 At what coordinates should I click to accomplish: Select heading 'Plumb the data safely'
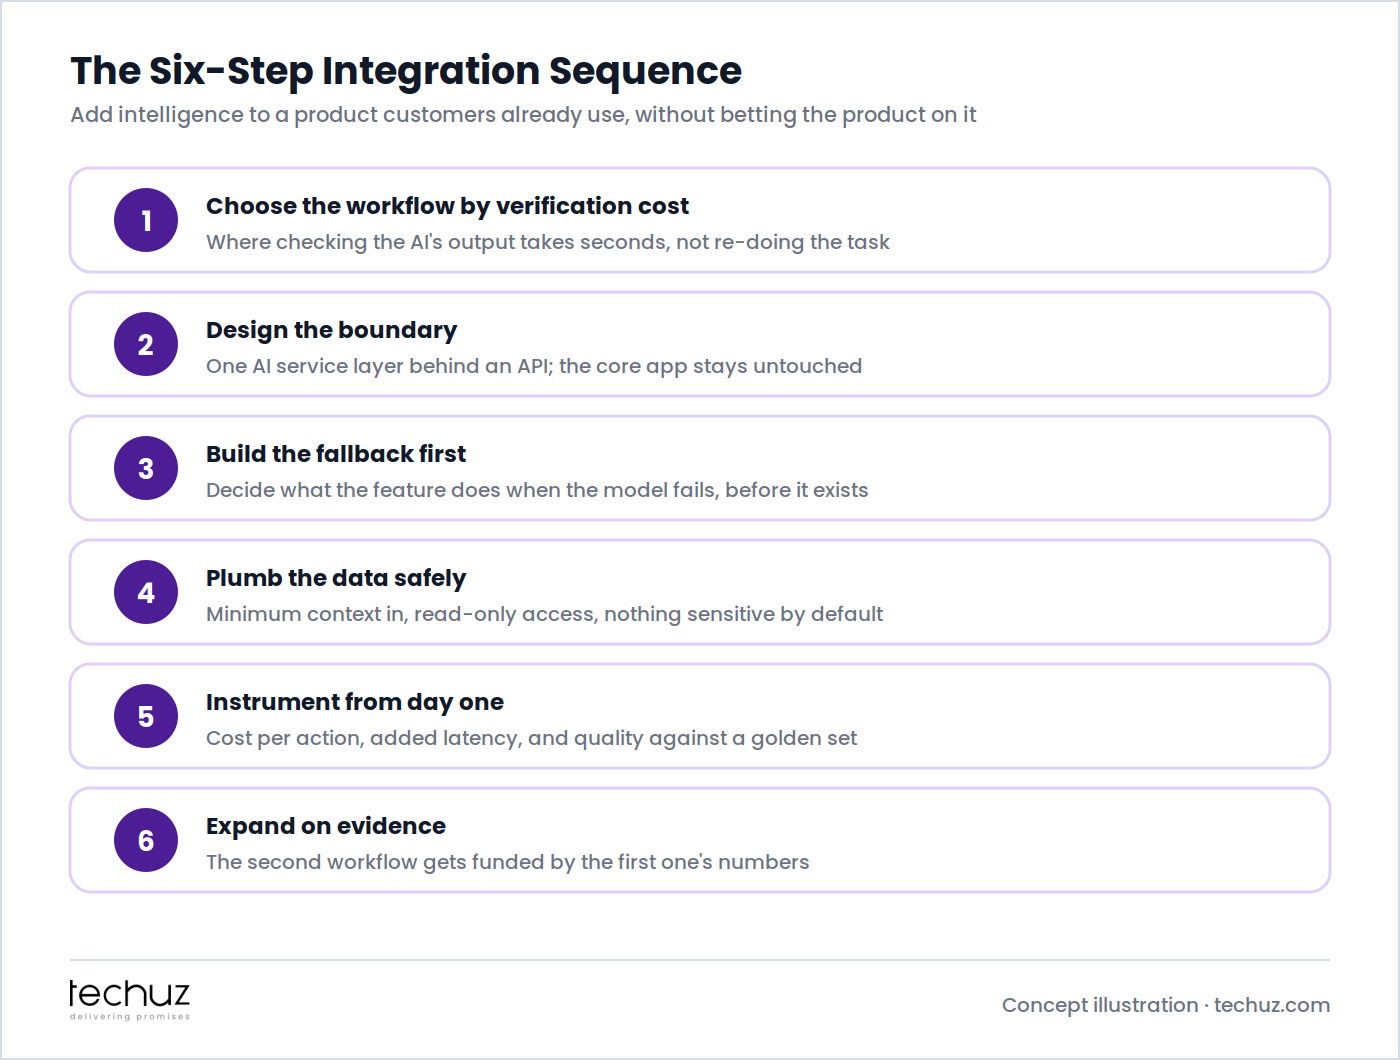pos(336,578)
